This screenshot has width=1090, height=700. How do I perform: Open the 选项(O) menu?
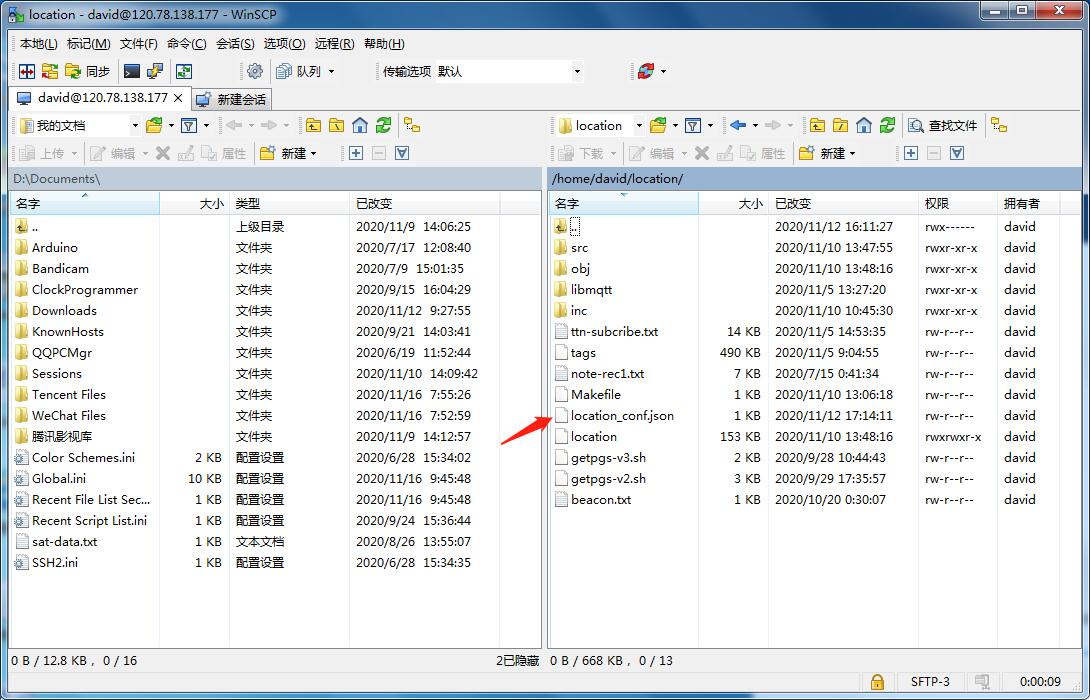284,44
